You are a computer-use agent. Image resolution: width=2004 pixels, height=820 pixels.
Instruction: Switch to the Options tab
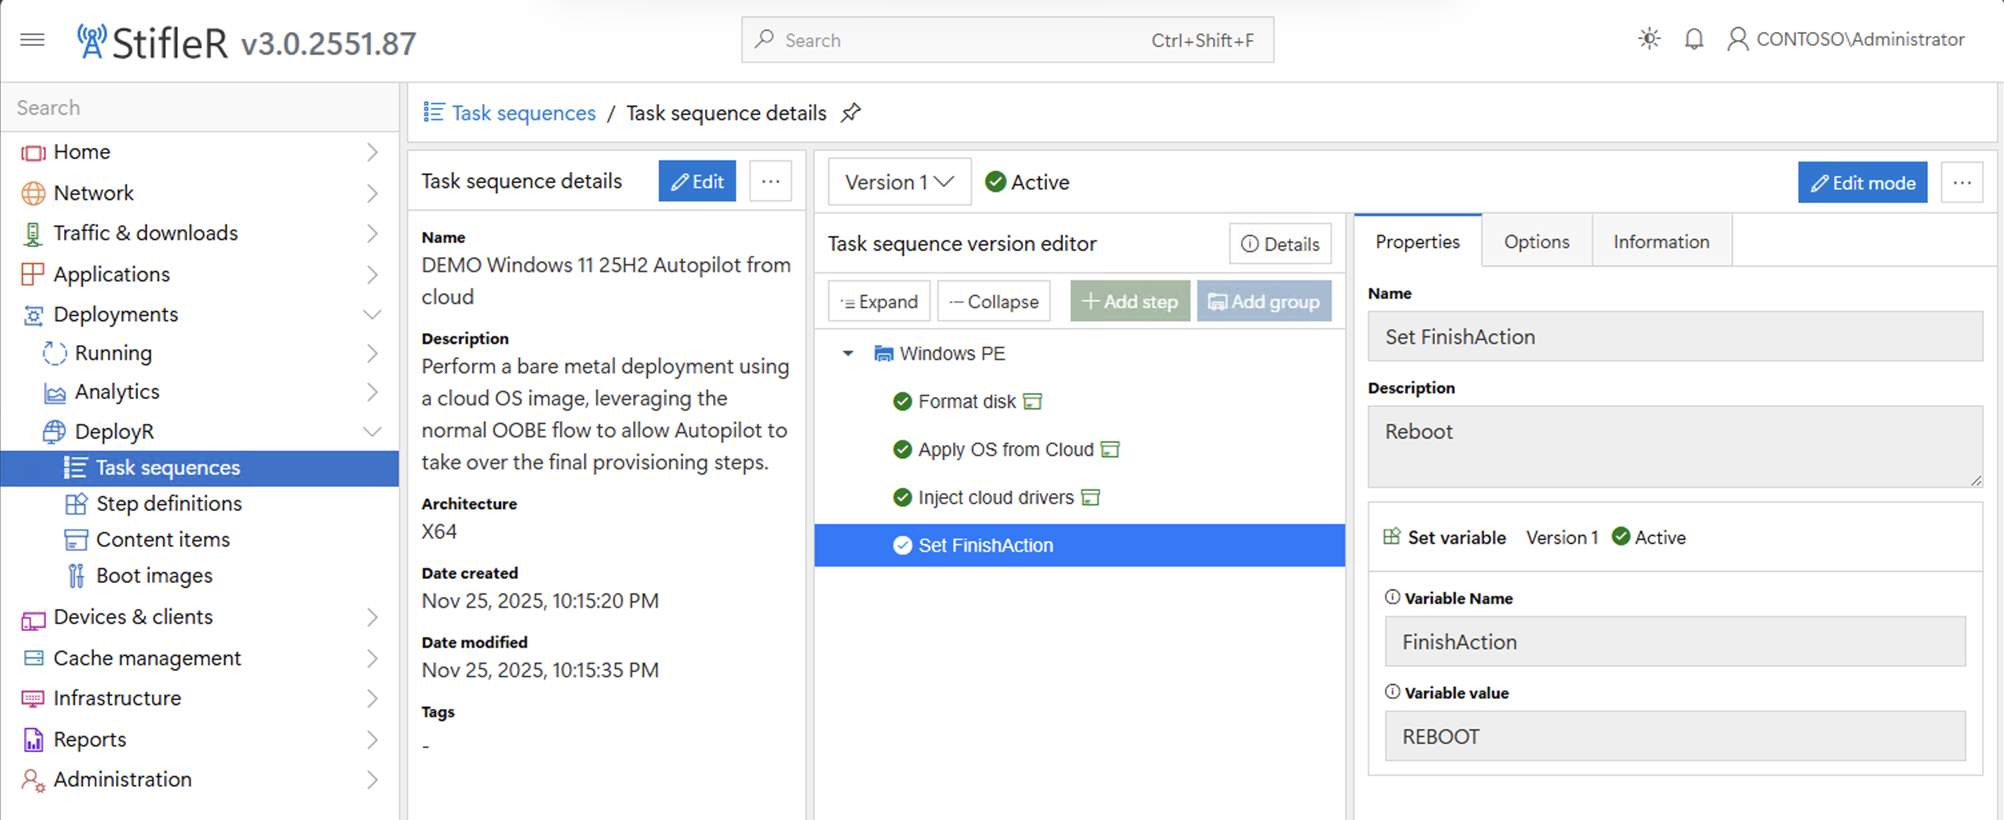pyautogui.click(x=1536, y=242)
